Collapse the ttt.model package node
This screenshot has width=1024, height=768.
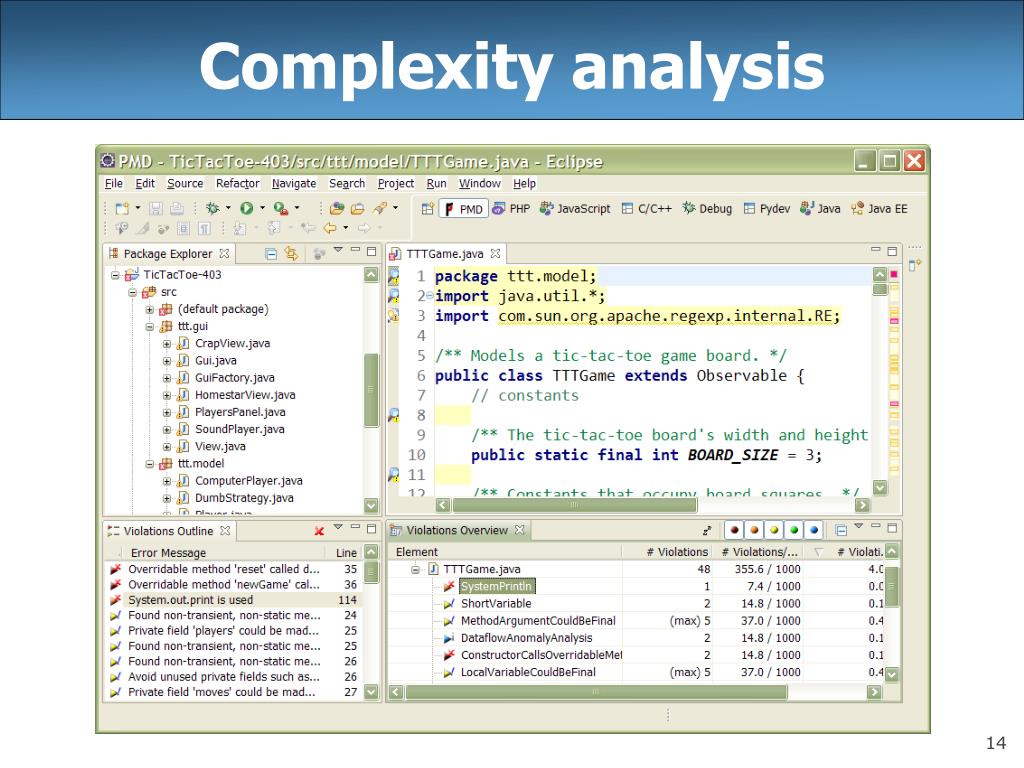(x=150, y=464)
